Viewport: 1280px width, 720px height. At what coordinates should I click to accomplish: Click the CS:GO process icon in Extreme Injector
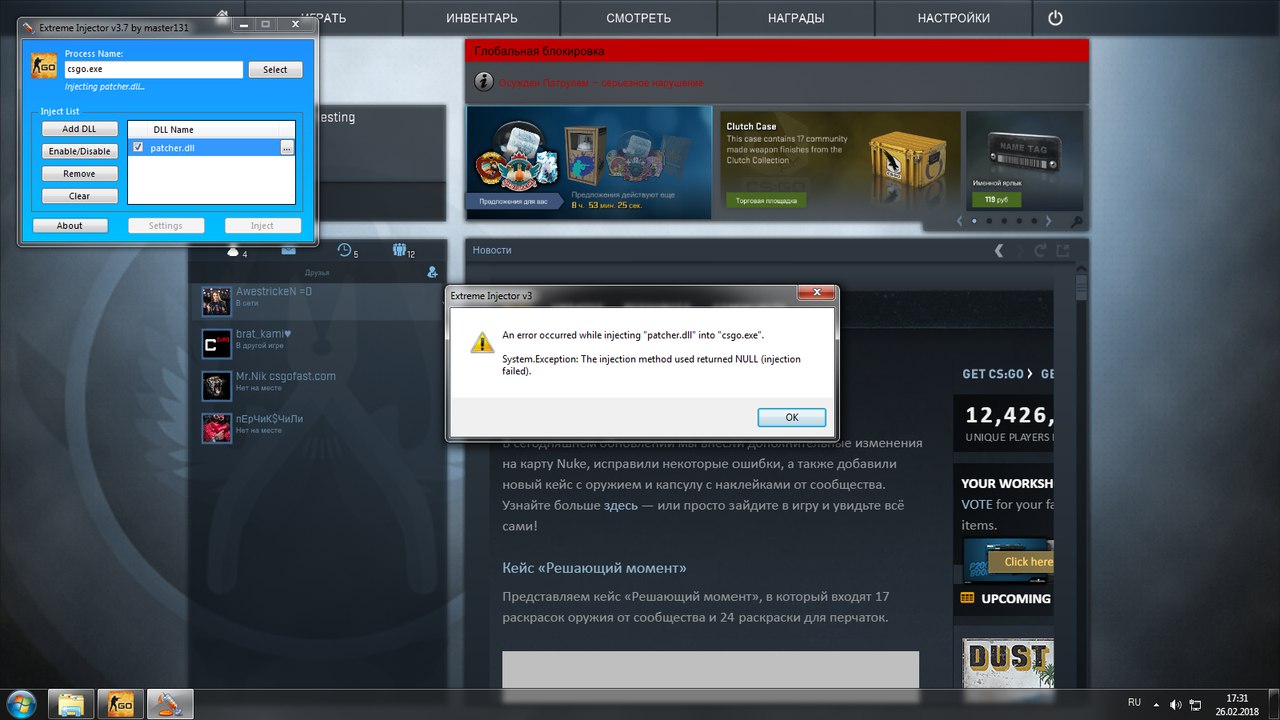click(44, 64)
